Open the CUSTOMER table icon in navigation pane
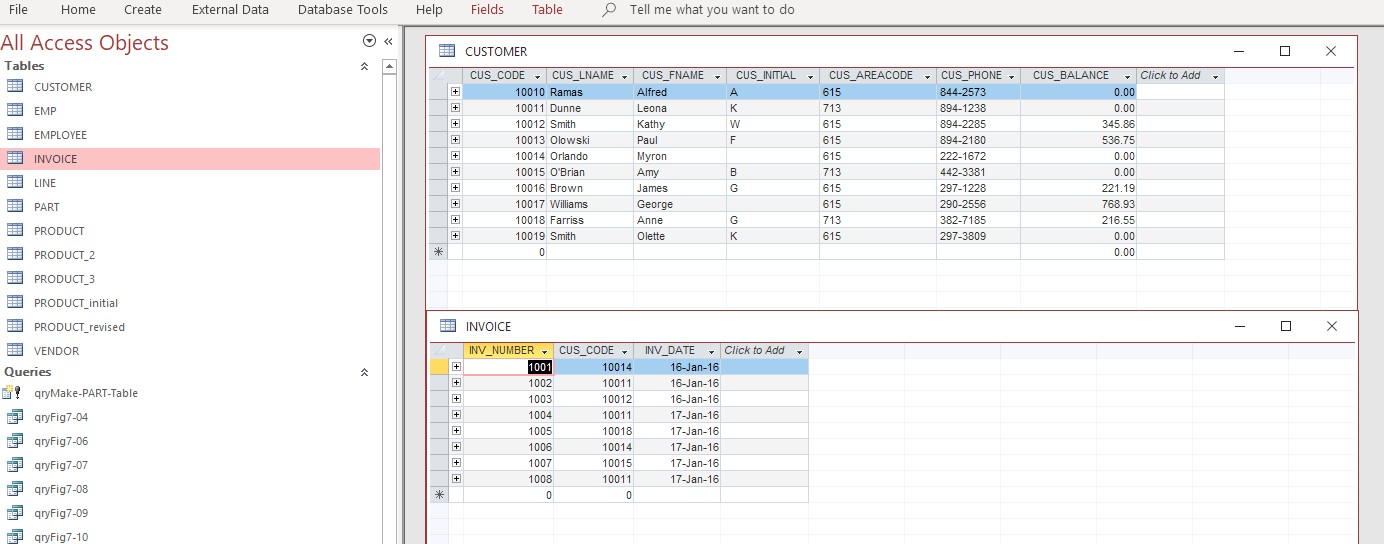1384x544 pixels. [x=15, y=87]
